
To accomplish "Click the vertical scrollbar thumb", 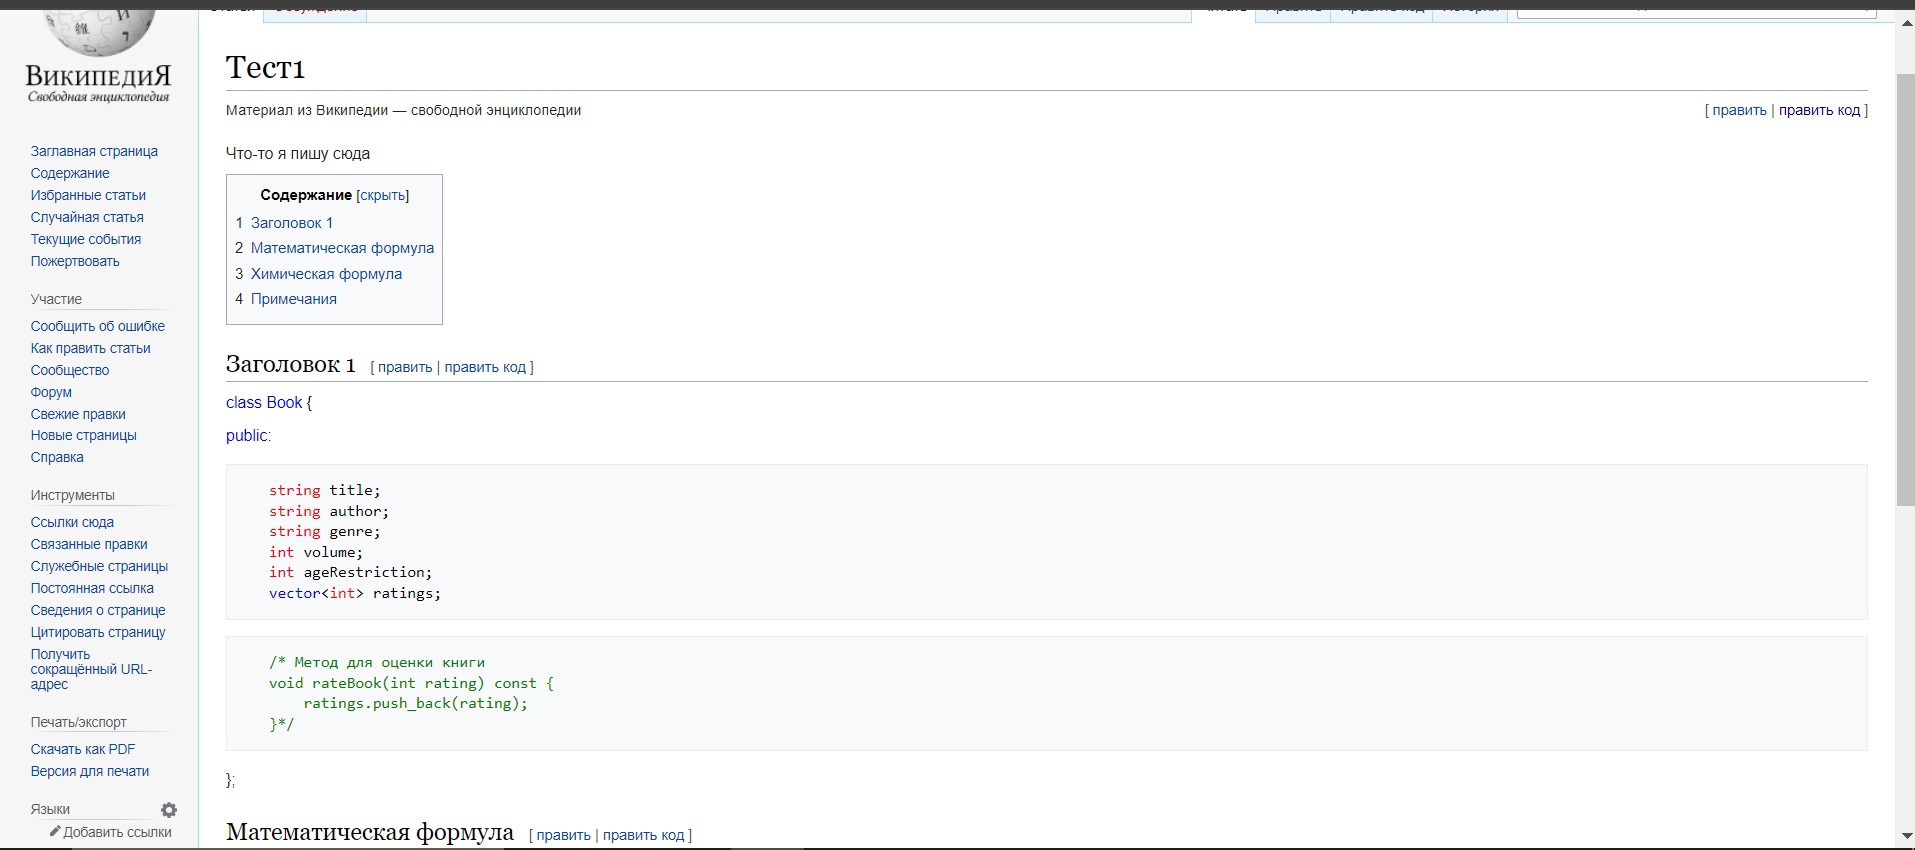I will 1905,290.
